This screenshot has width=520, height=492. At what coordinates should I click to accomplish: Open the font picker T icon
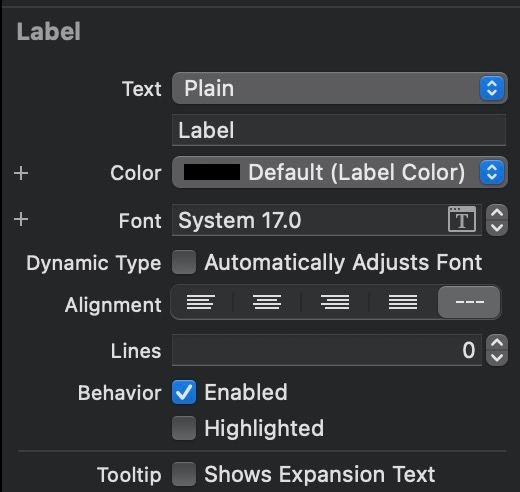coord(462,219)
